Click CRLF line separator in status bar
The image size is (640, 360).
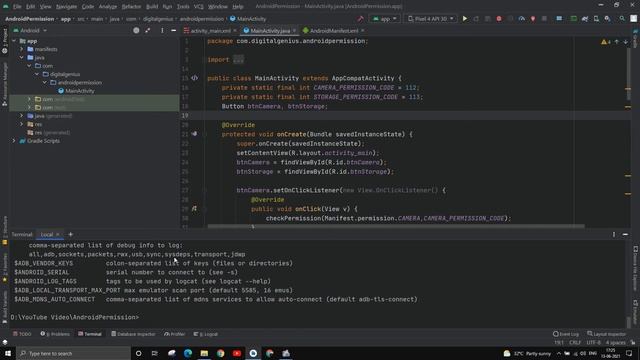click(575, 342)
